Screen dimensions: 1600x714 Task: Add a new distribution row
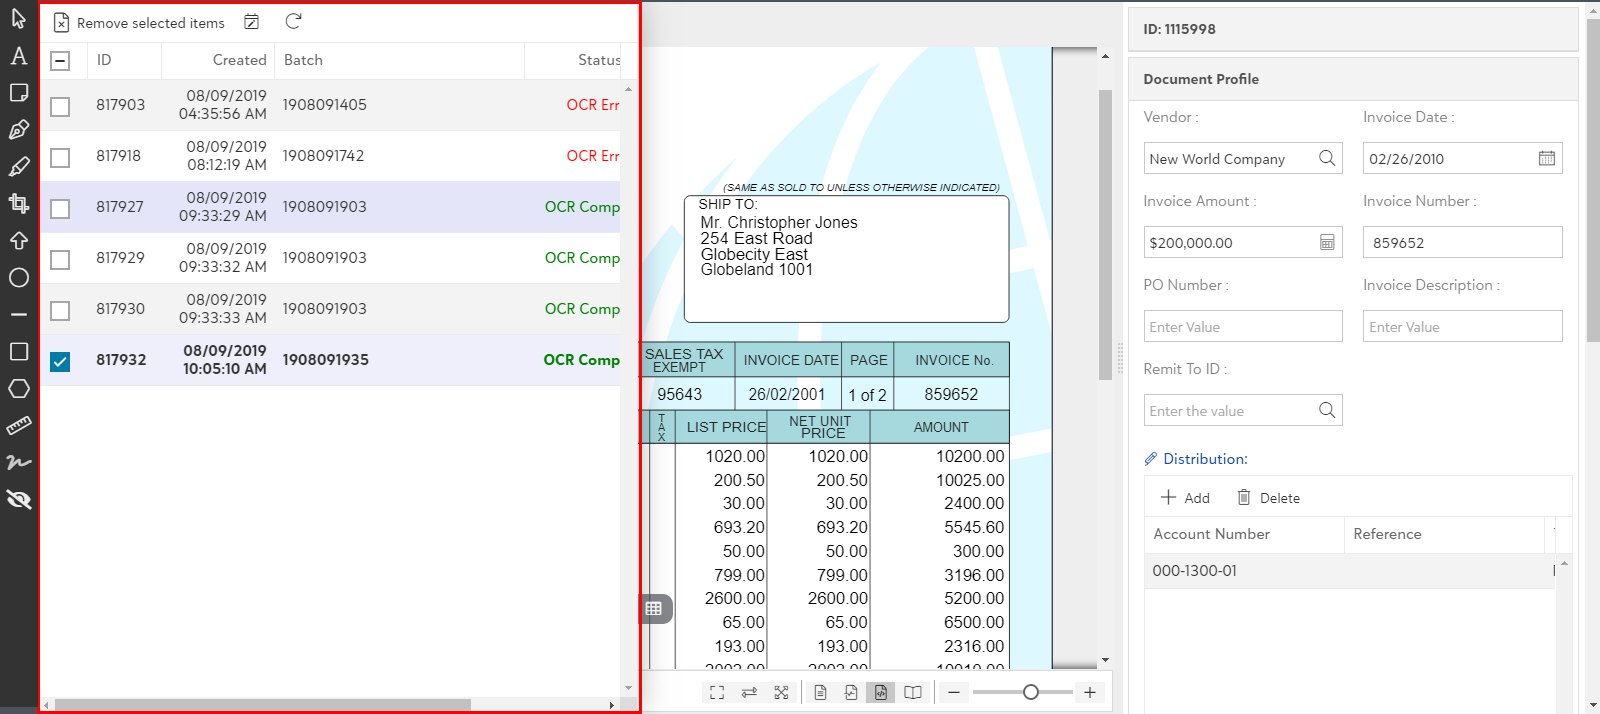tap(1185, 498)
